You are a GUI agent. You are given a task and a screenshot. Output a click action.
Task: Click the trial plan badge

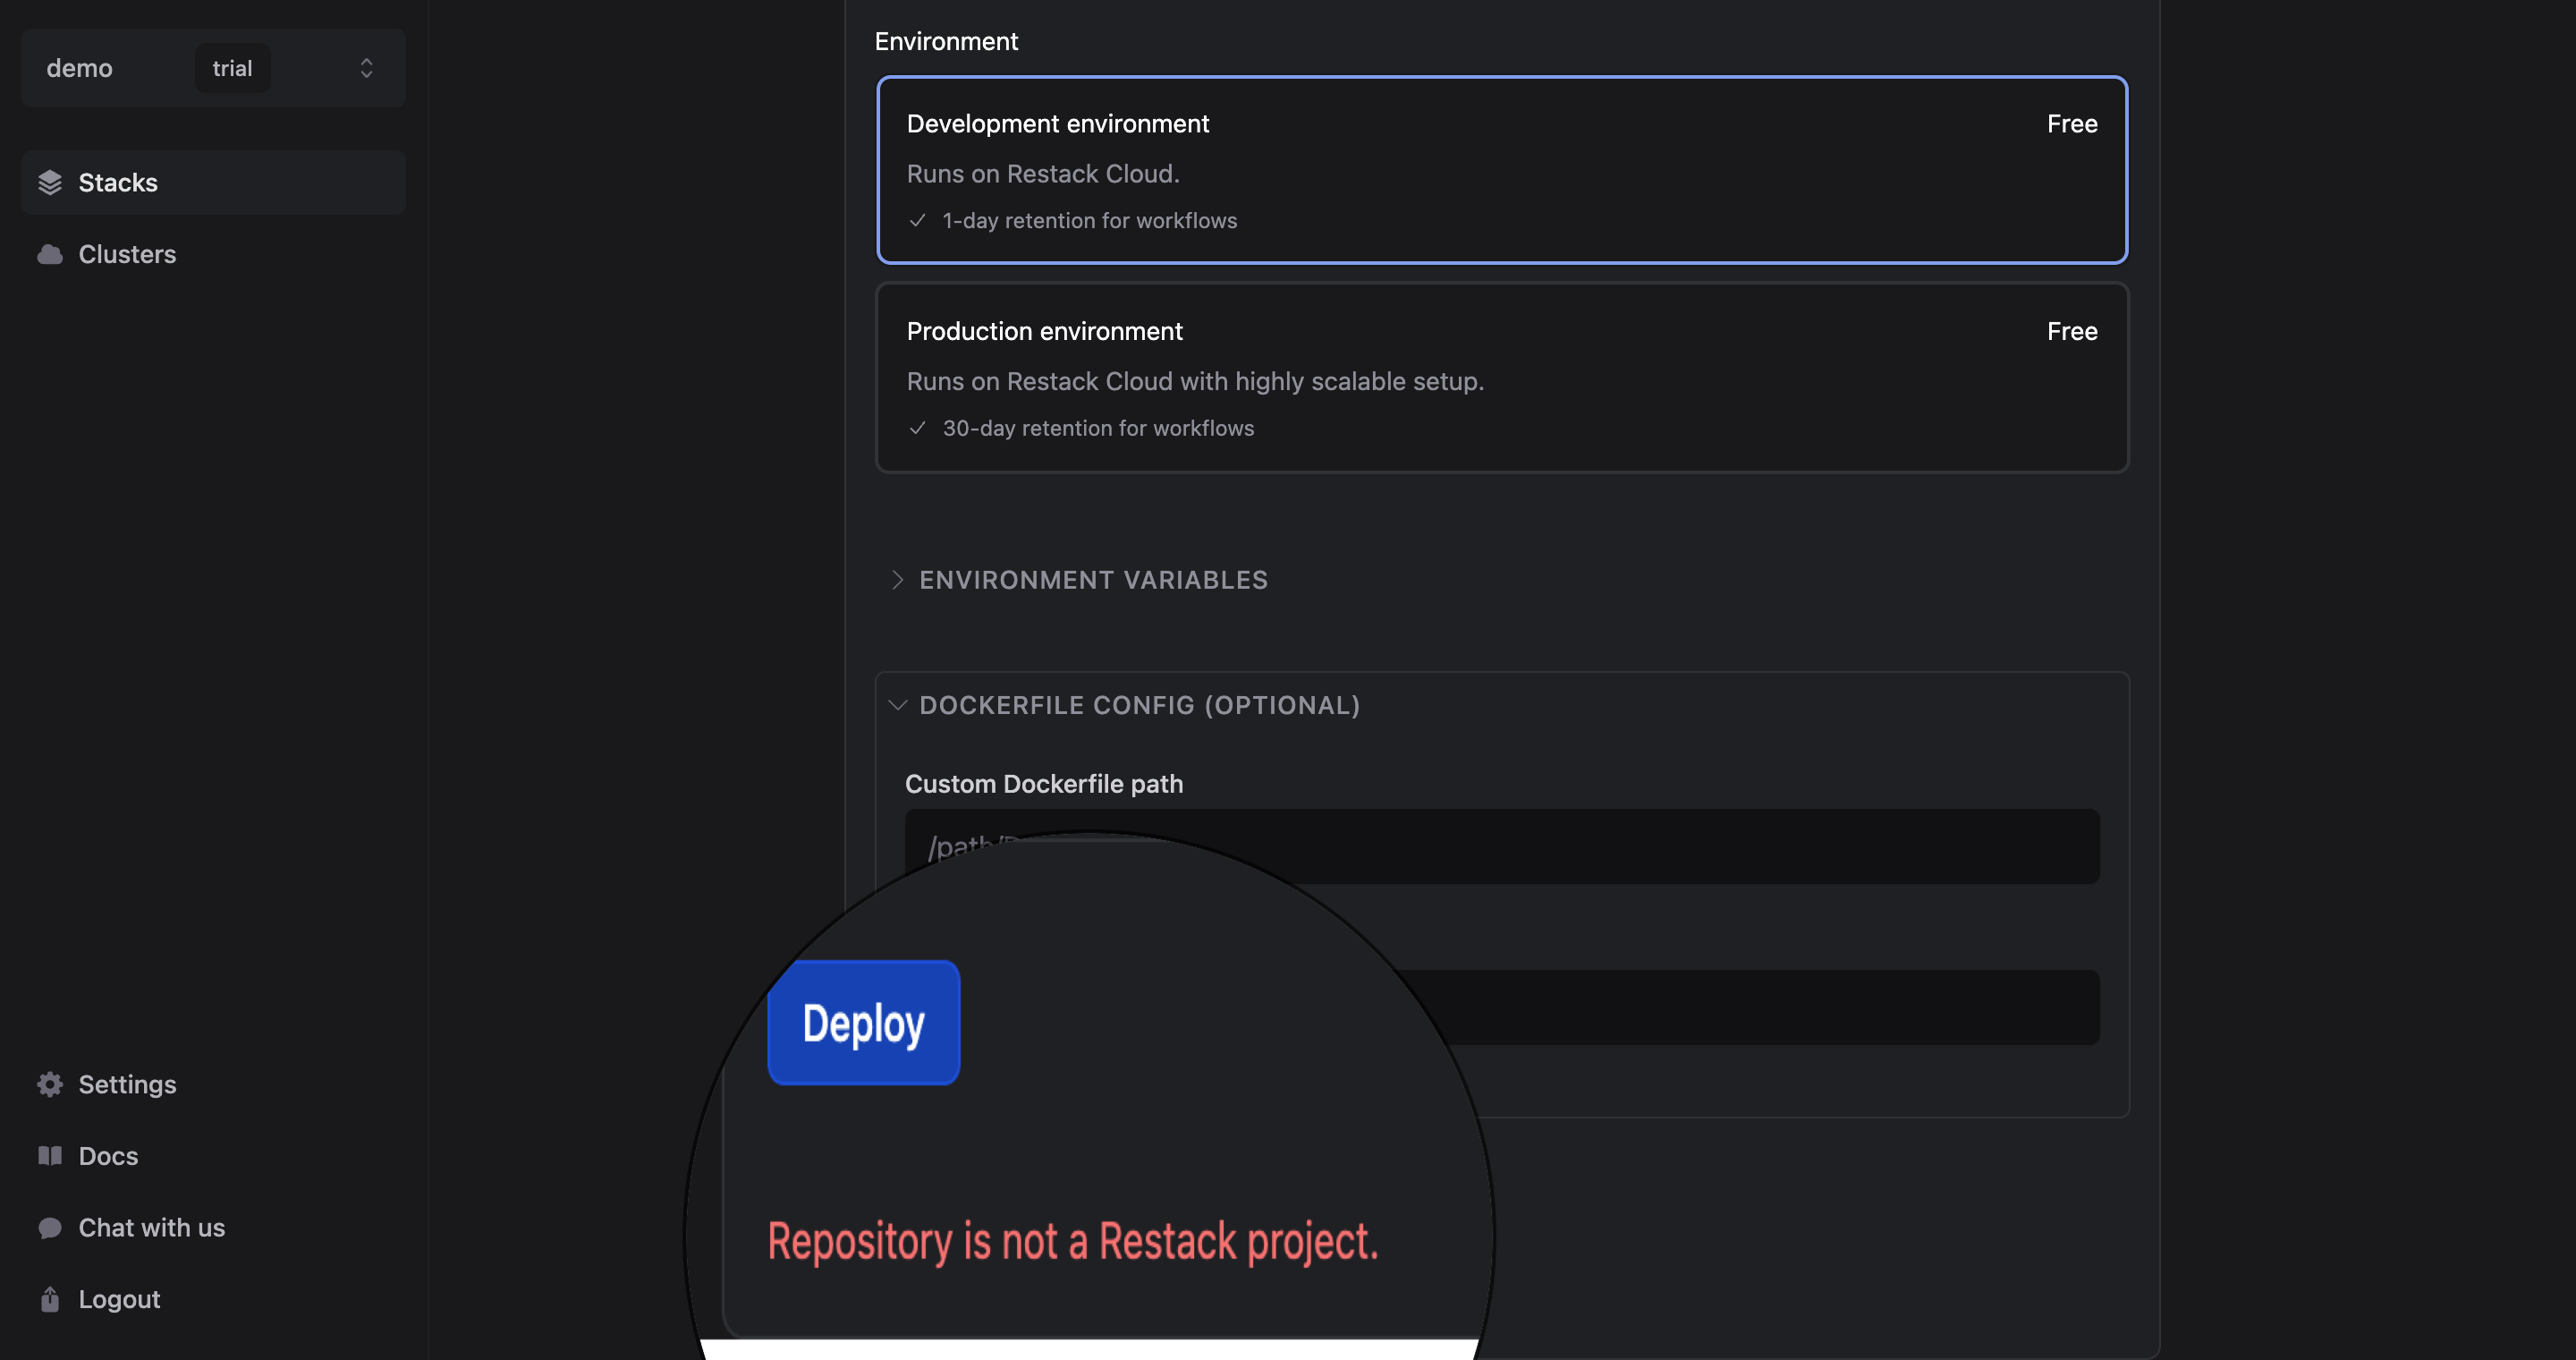232,68
